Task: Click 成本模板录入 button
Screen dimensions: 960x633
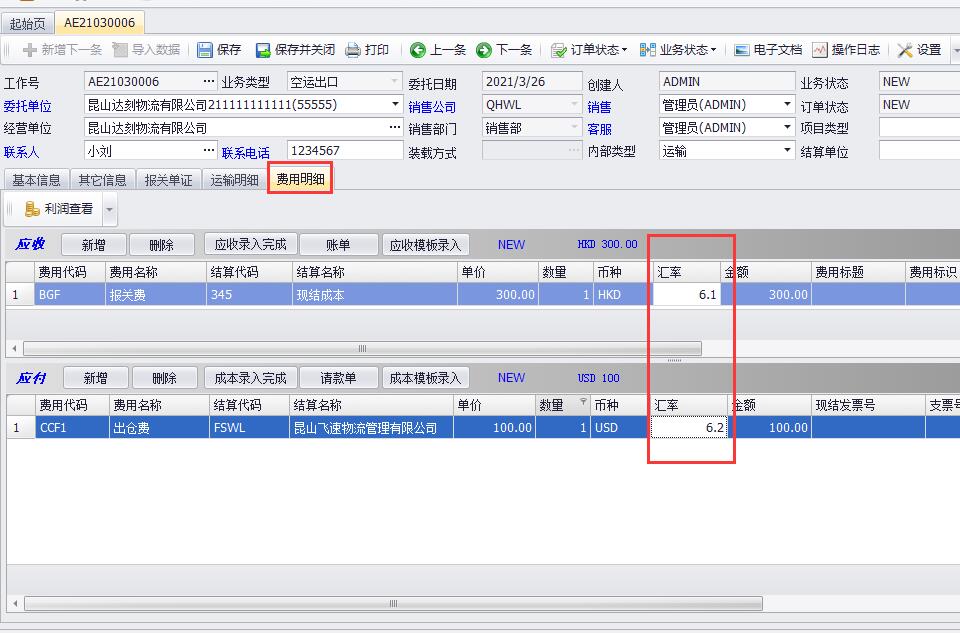Action: pos(425,378)
